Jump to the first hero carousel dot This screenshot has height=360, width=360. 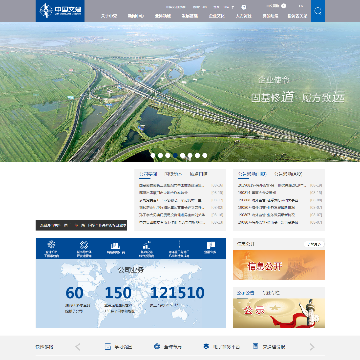click(153, 155)
